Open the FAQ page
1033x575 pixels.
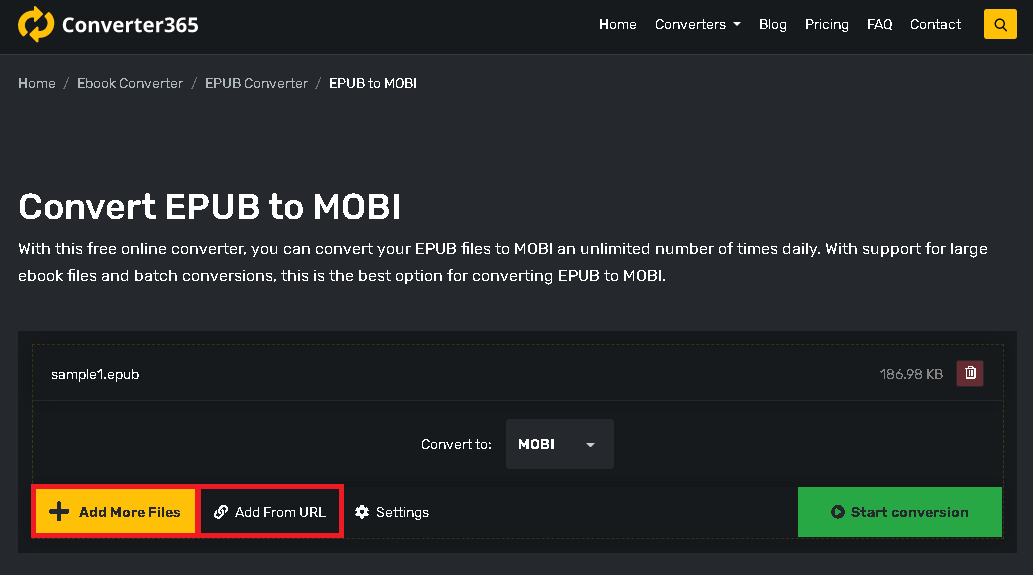879,24
